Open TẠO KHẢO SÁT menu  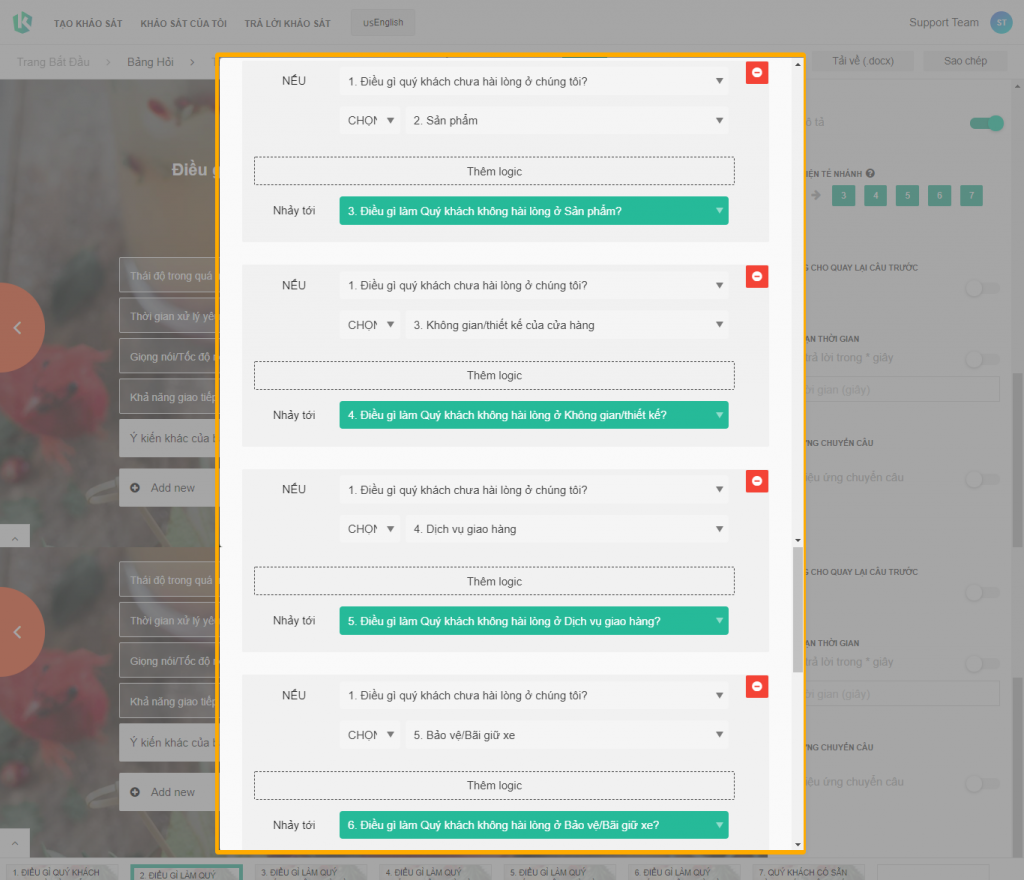click(88, 24)
